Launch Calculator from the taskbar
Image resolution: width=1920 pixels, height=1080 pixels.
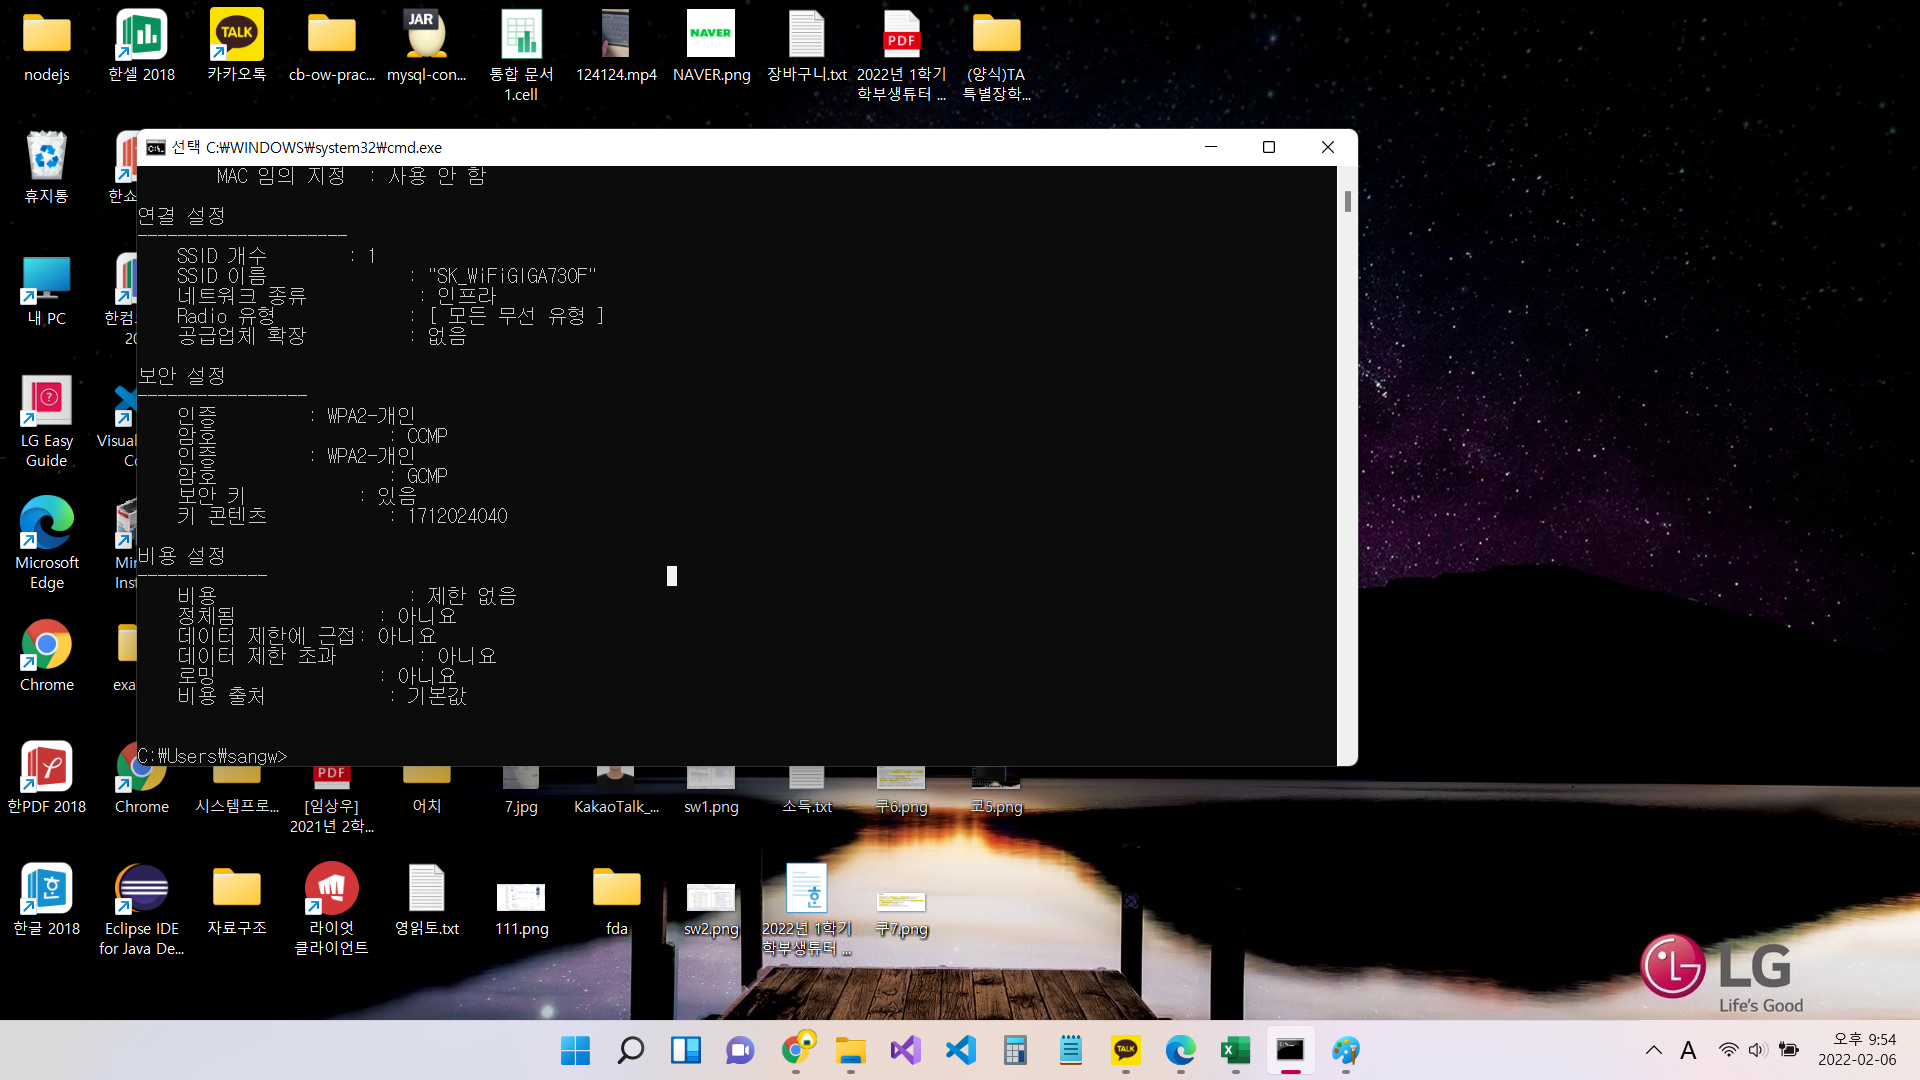coord(1015,1050)
